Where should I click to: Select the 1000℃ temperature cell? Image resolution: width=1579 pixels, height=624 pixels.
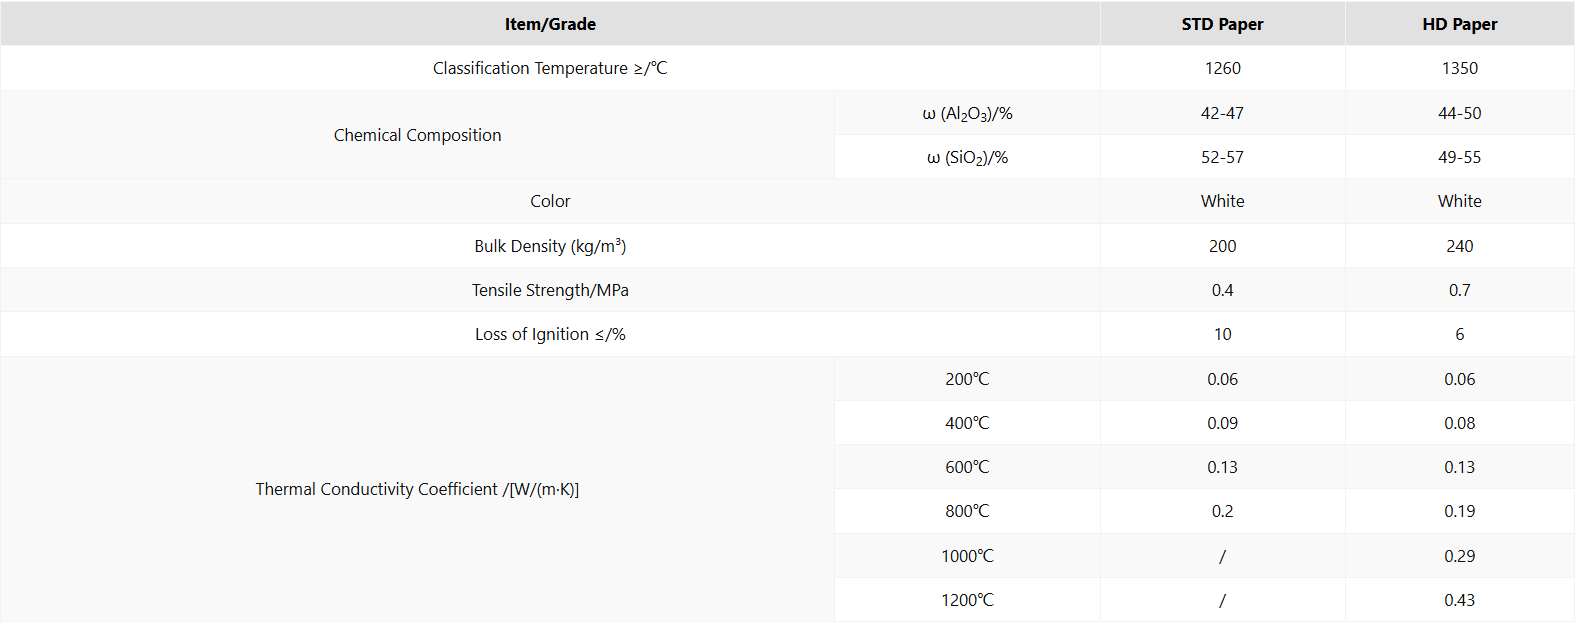967,556
